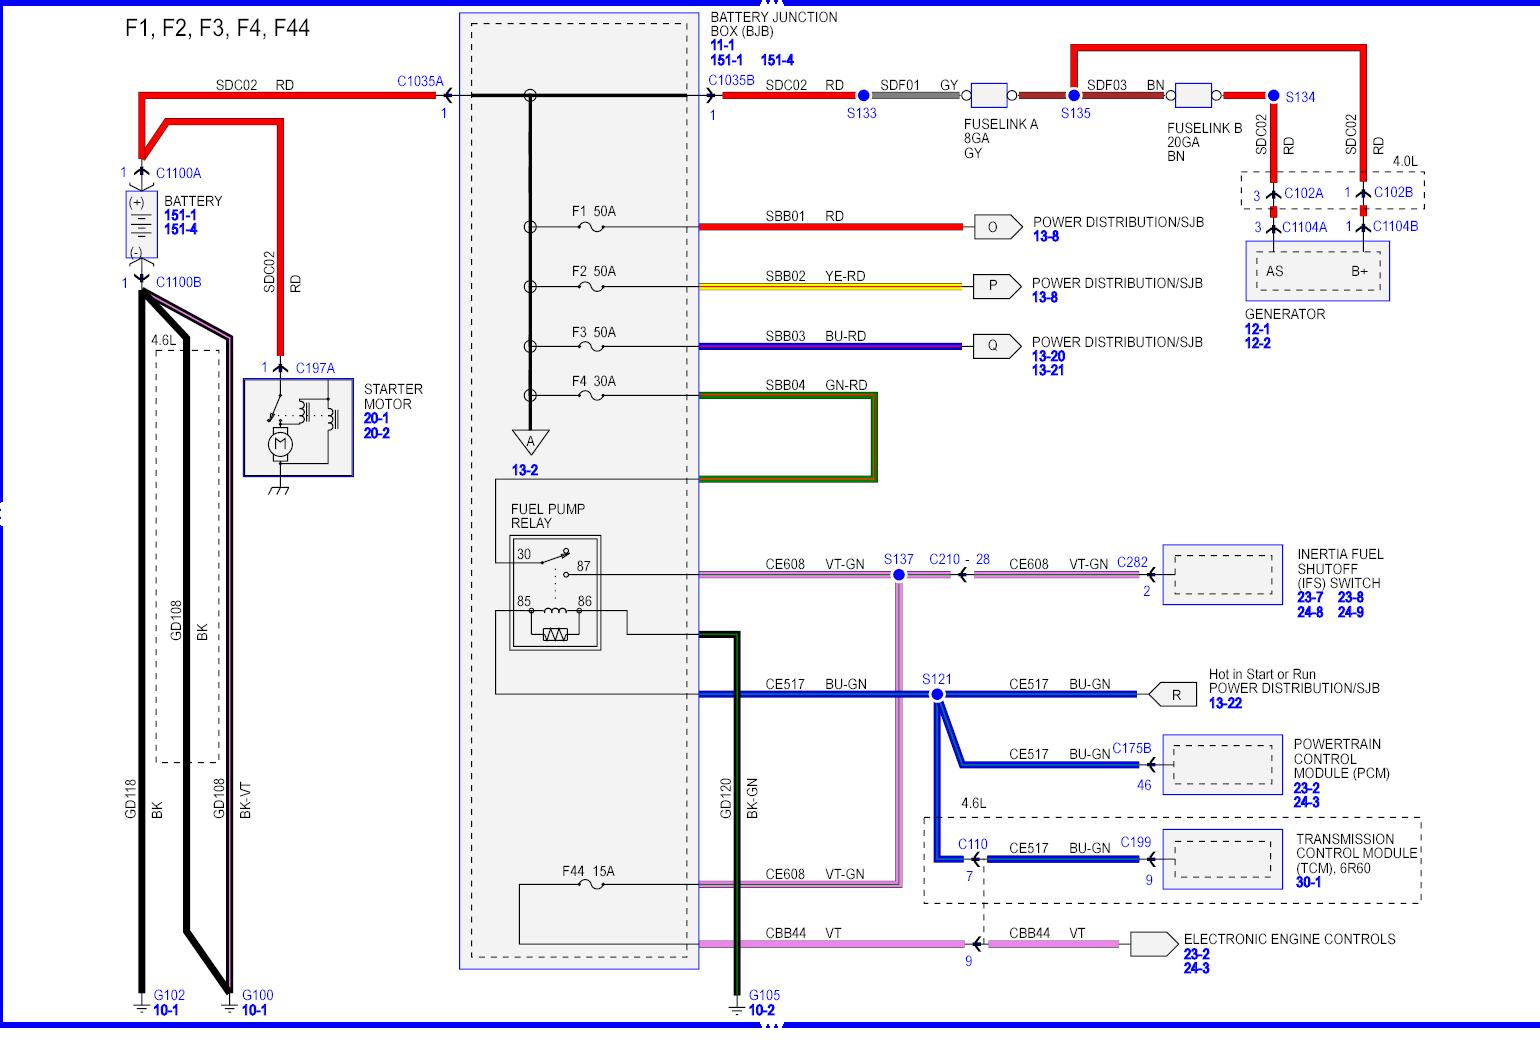Viewport: 1540px width, 1048px height.
Task: Click the triangle A connector symbol
Action: pos(530,442)
